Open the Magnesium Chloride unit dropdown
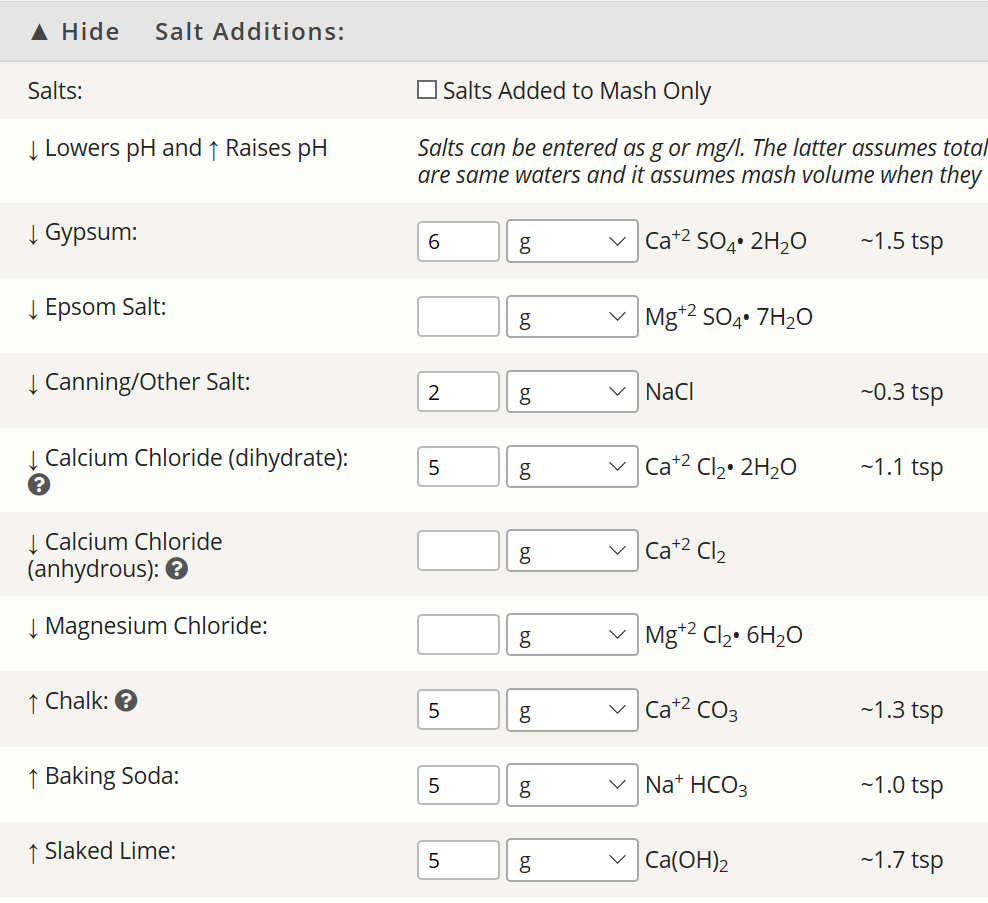The width and height of the screenshot is (988, 903). click(x=572, y=634)
